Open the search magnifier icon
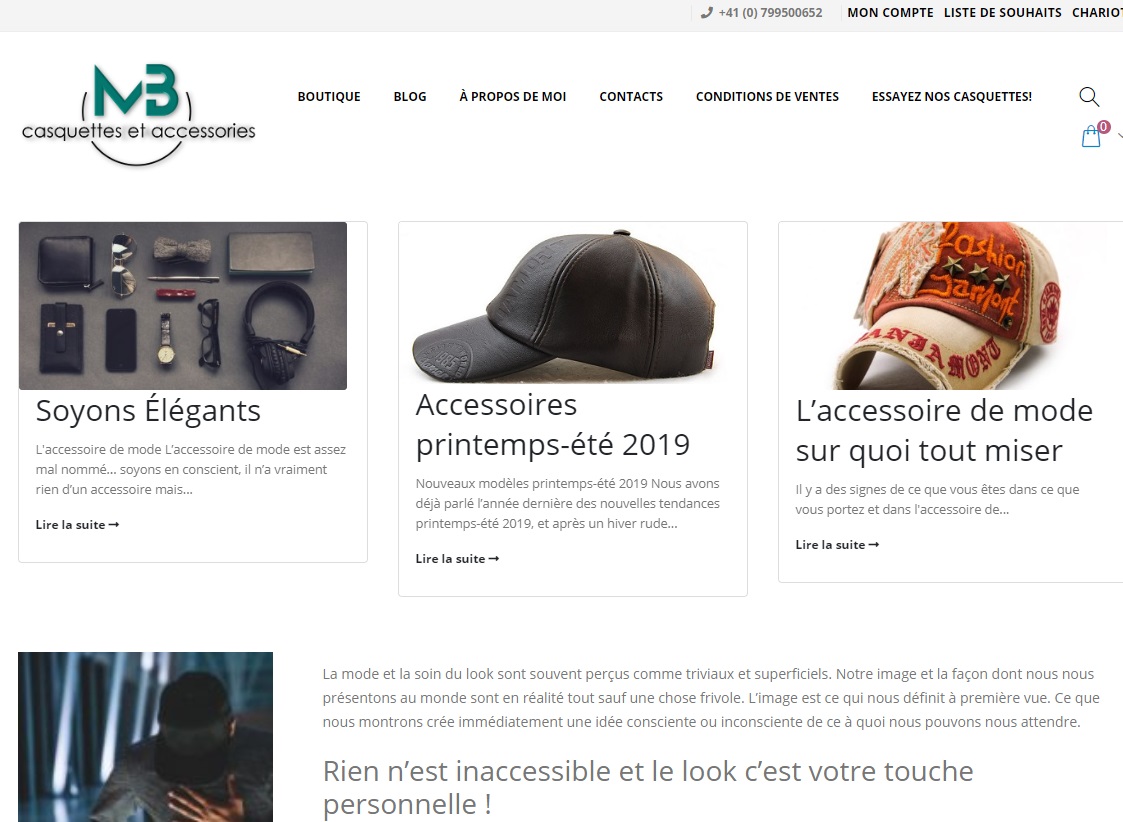 coord(1089,97)
